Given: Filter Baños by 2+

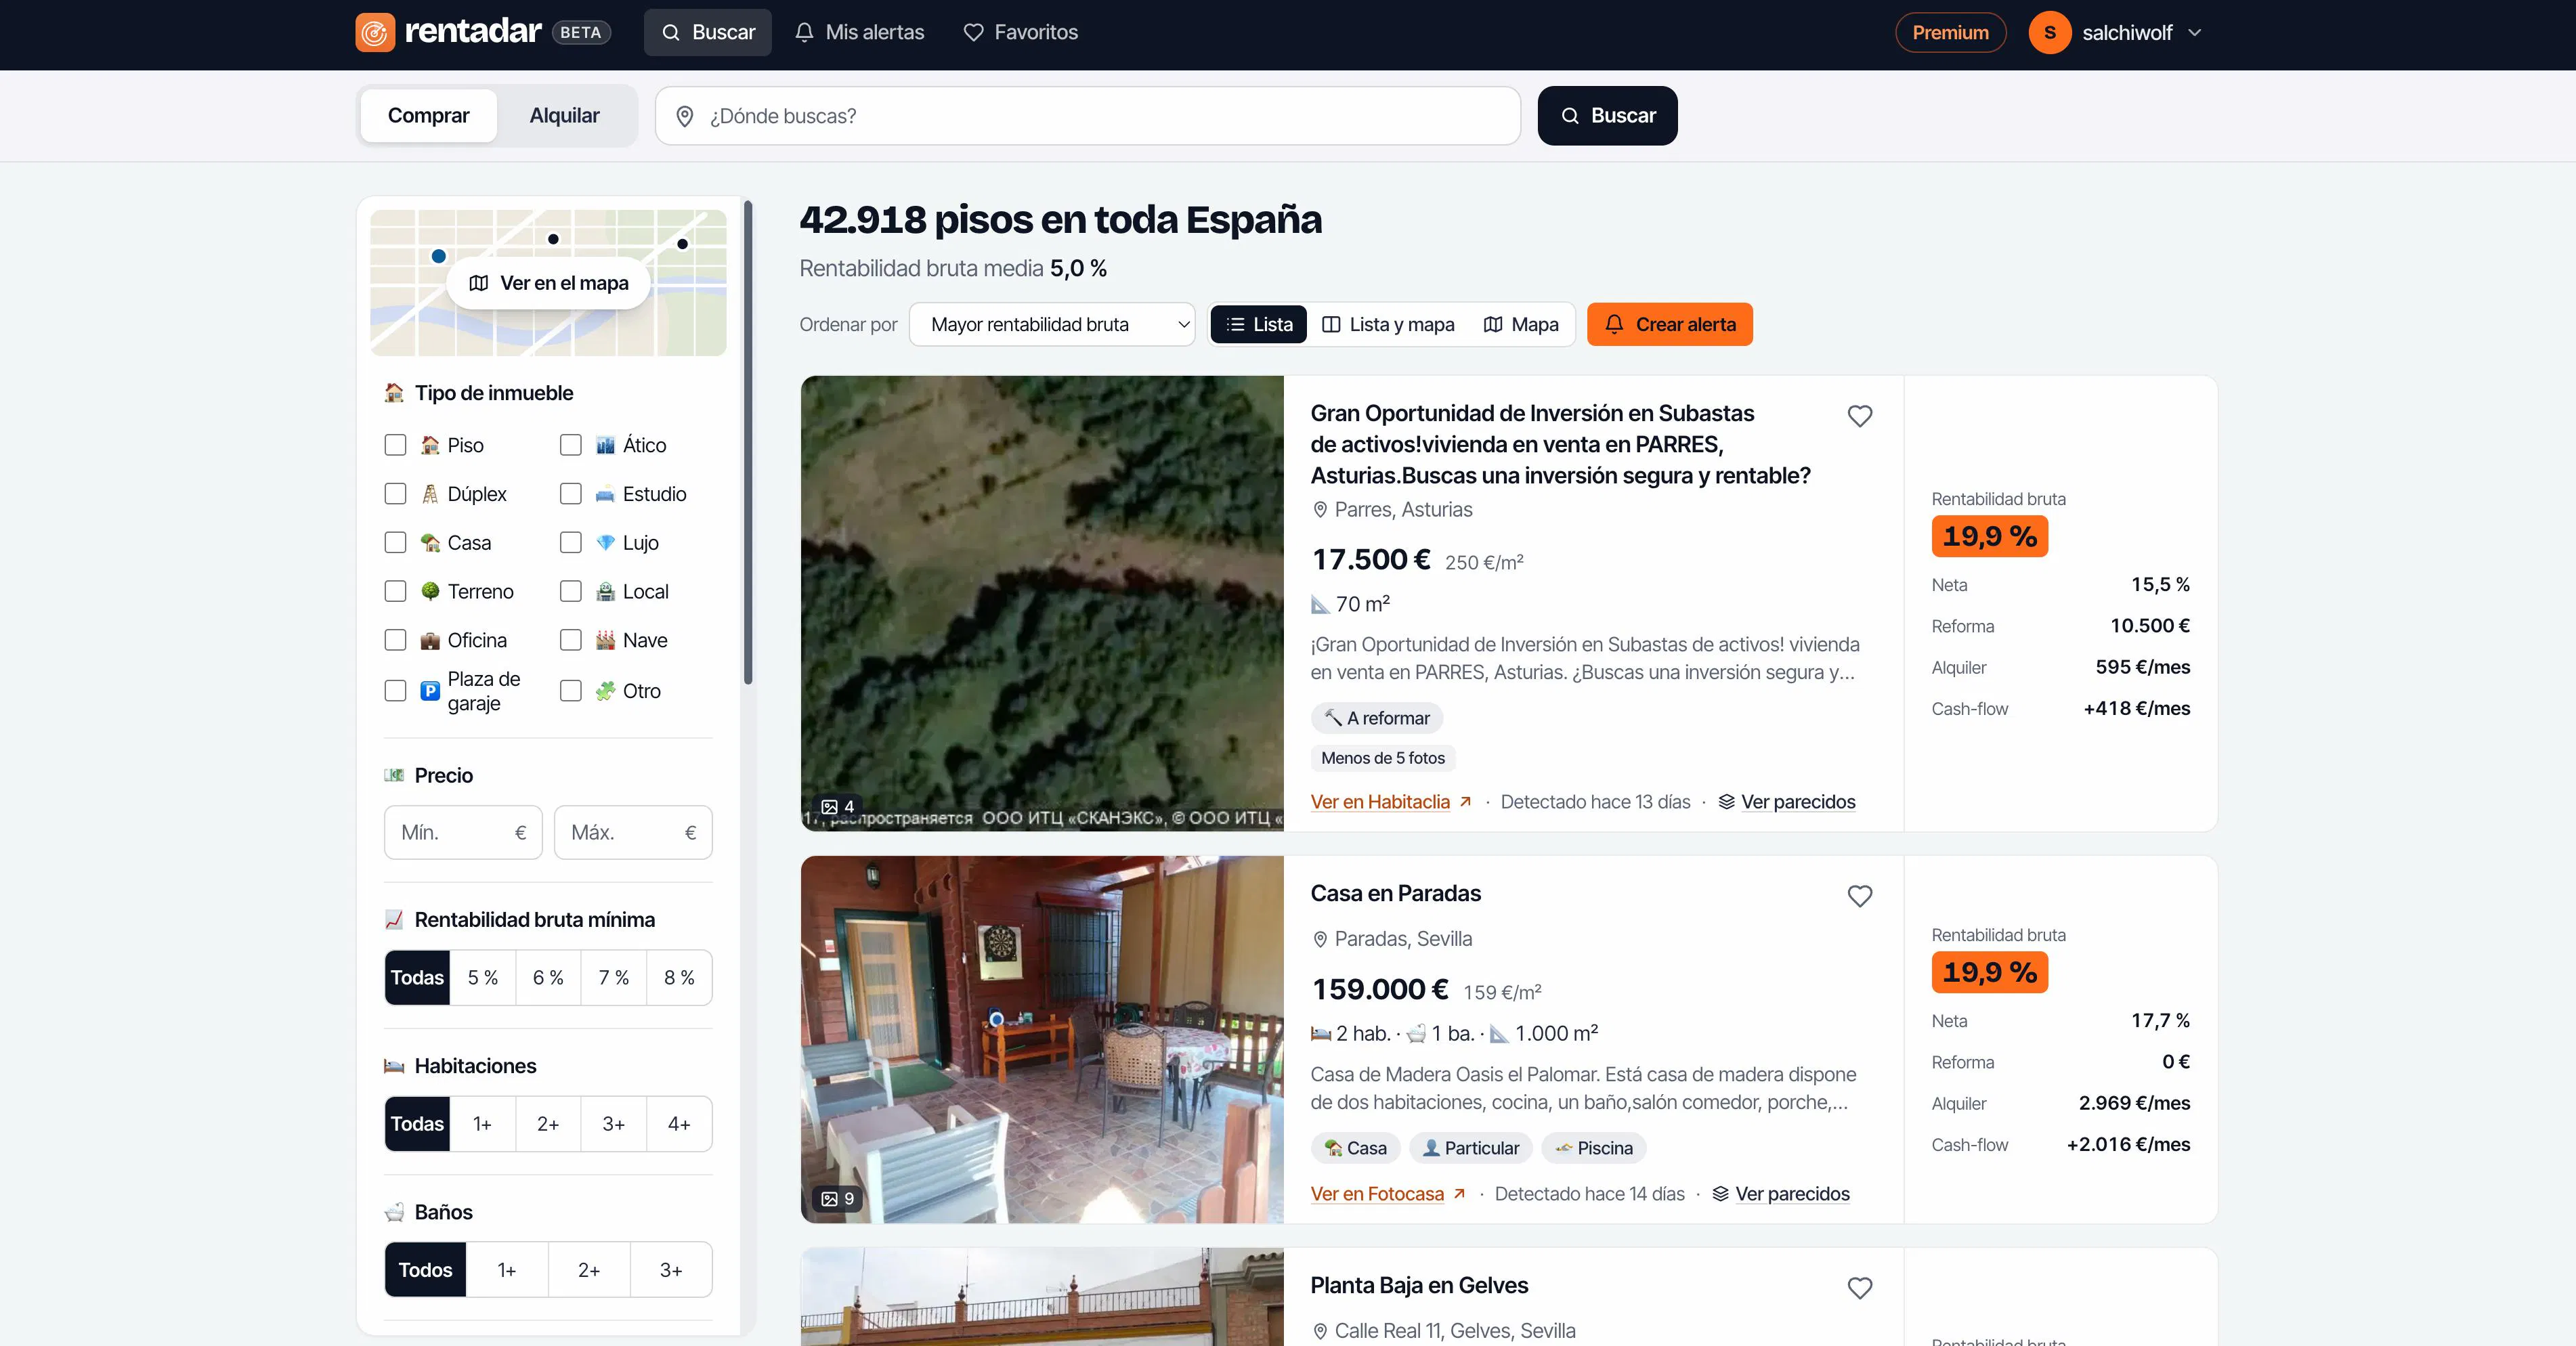Looking at the screenshot, I should [x=589, y=1270].
